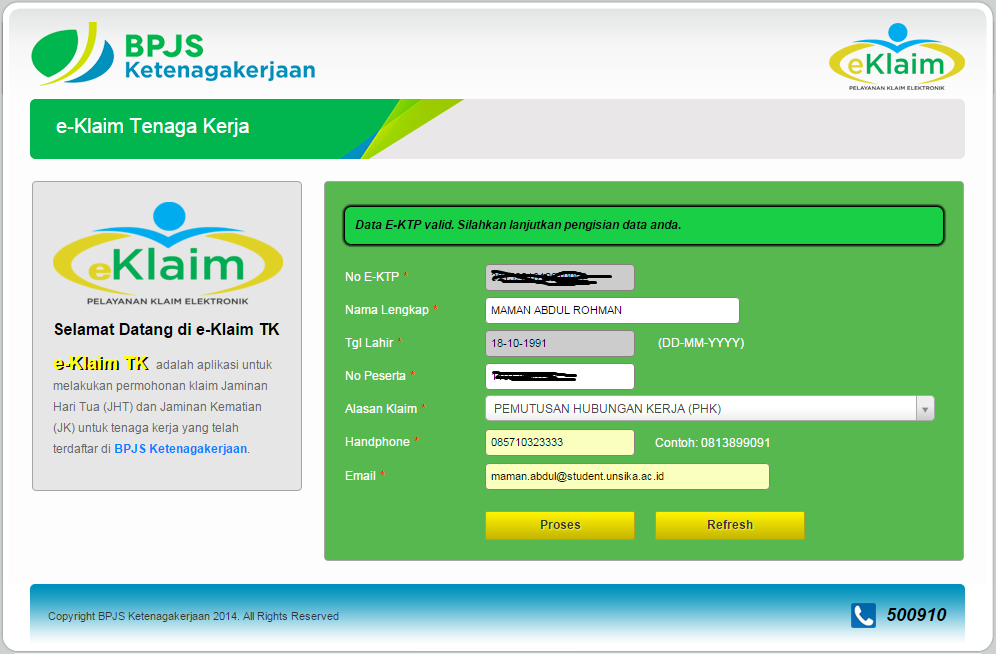Click the 'Tgl Lahir' label
Image resolution: width=996 pixels, height=654 pixels.
pyautogui.click(x=369, y=343)
